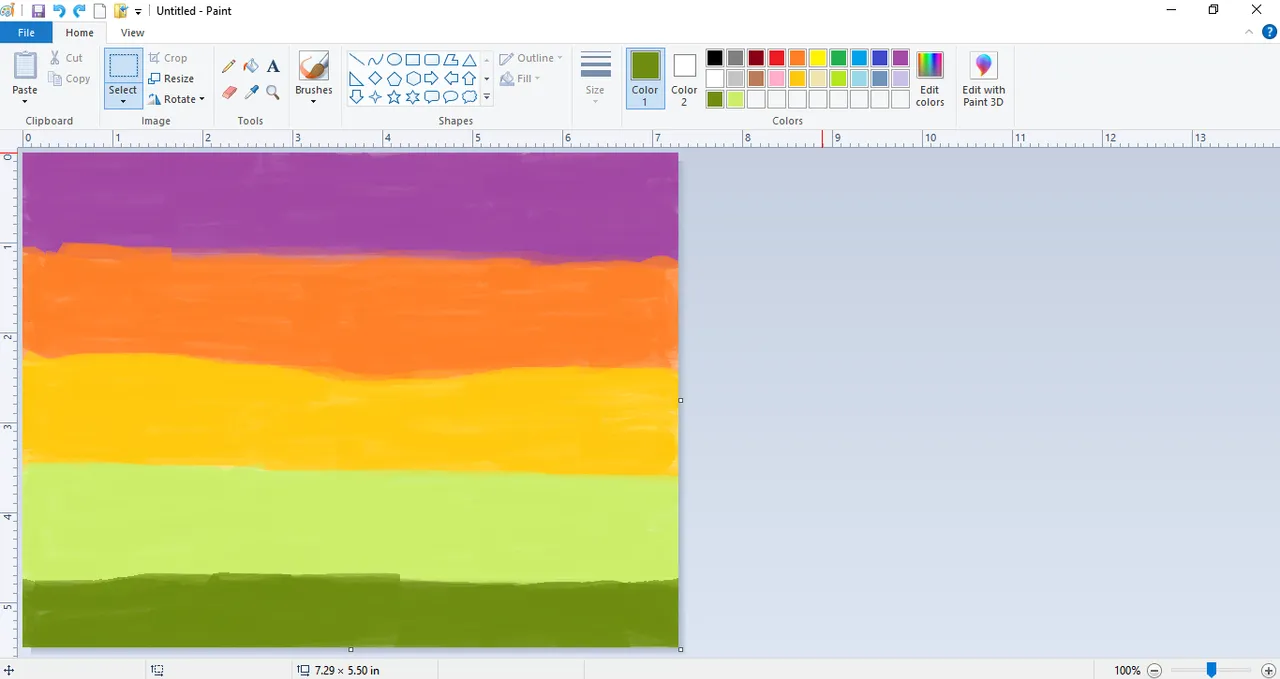Viewport: 1280px width, 679px height.
Task: Pick the orange palette swatch
Action: click(797, 58)
